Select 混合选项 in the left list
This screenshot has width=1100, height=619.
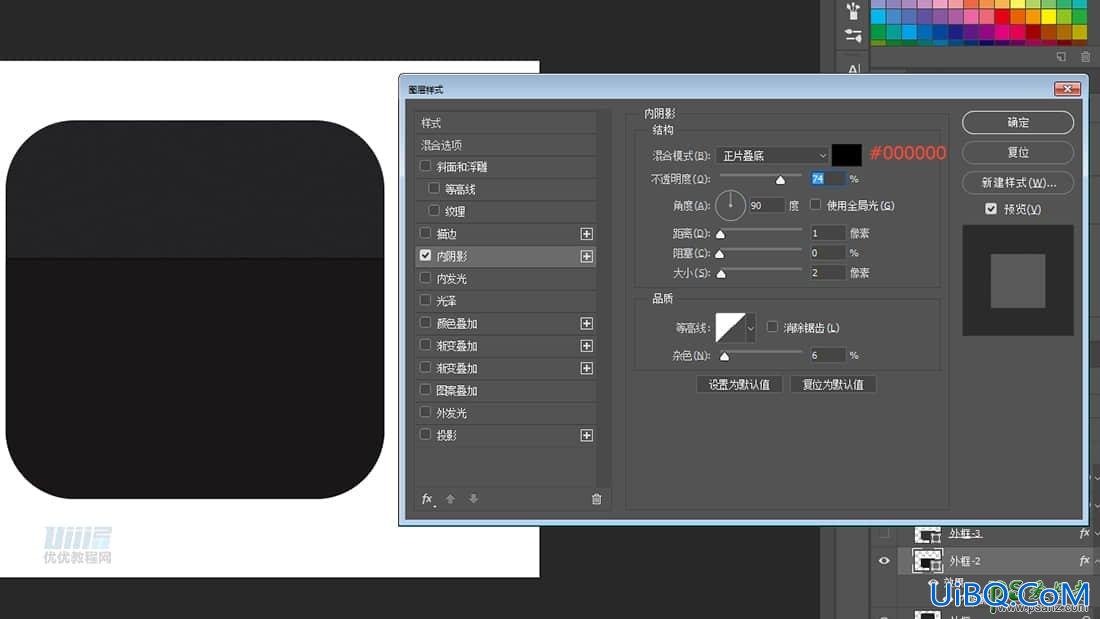click(x=505, y=145)
